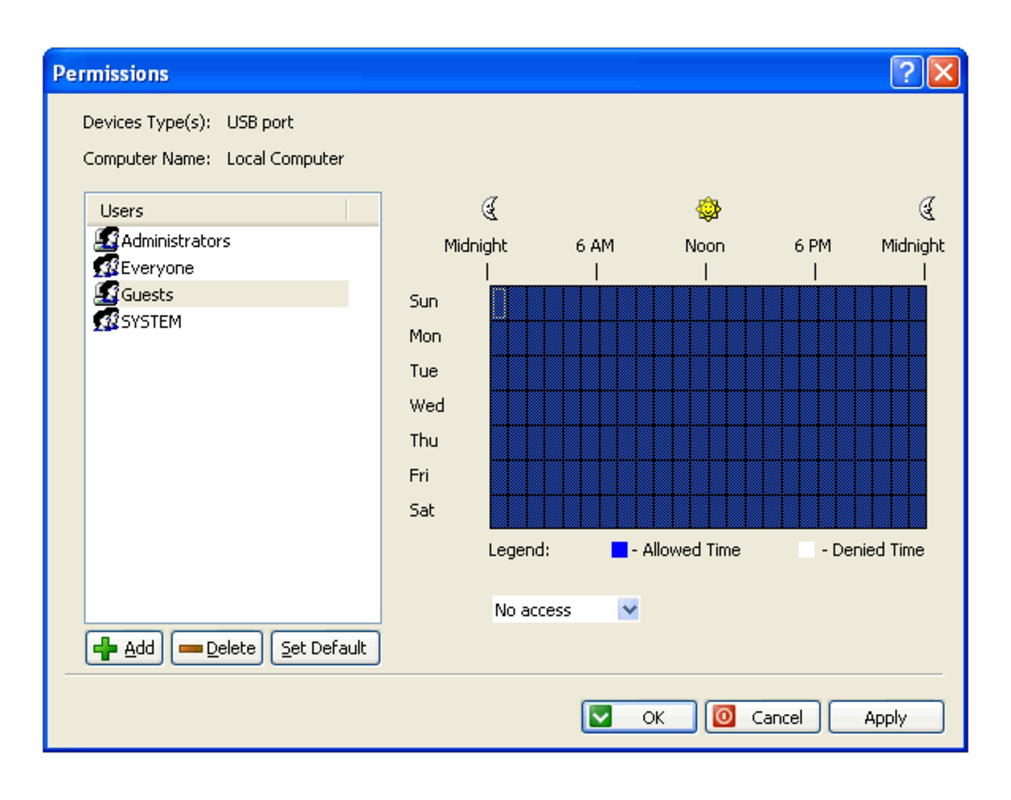This screenshot has width=1011, height=800.
Task: Click the Apply button
Action: click(886, 717)
